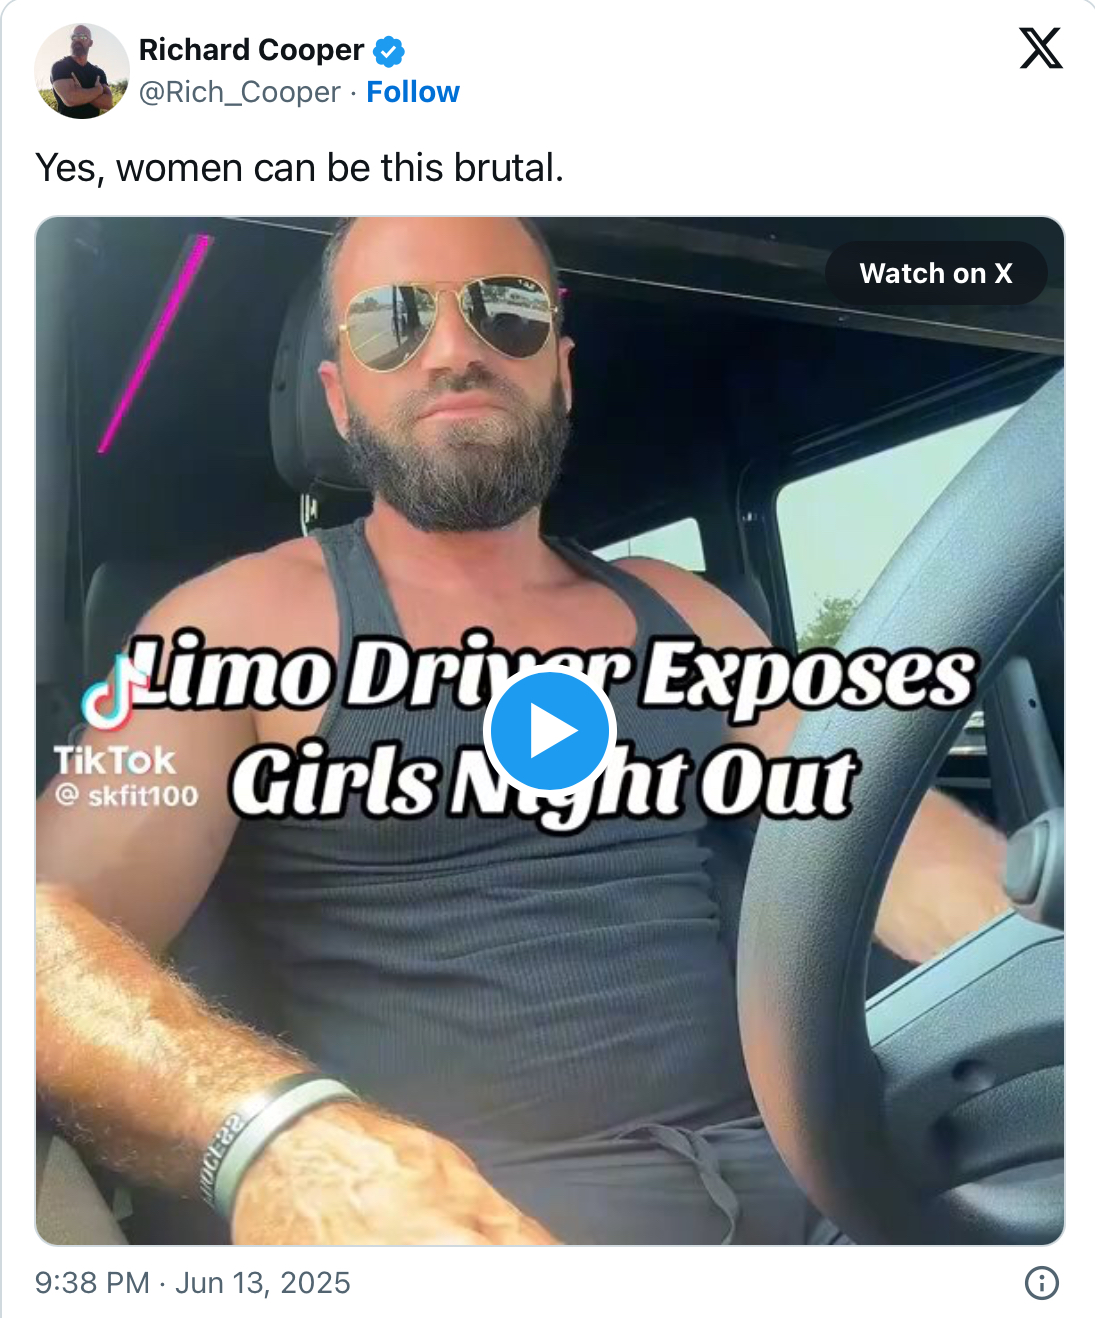Click the @skfit100 TikTok handle watermark
1095x1318 pixels.
click(x=126, y=796)
